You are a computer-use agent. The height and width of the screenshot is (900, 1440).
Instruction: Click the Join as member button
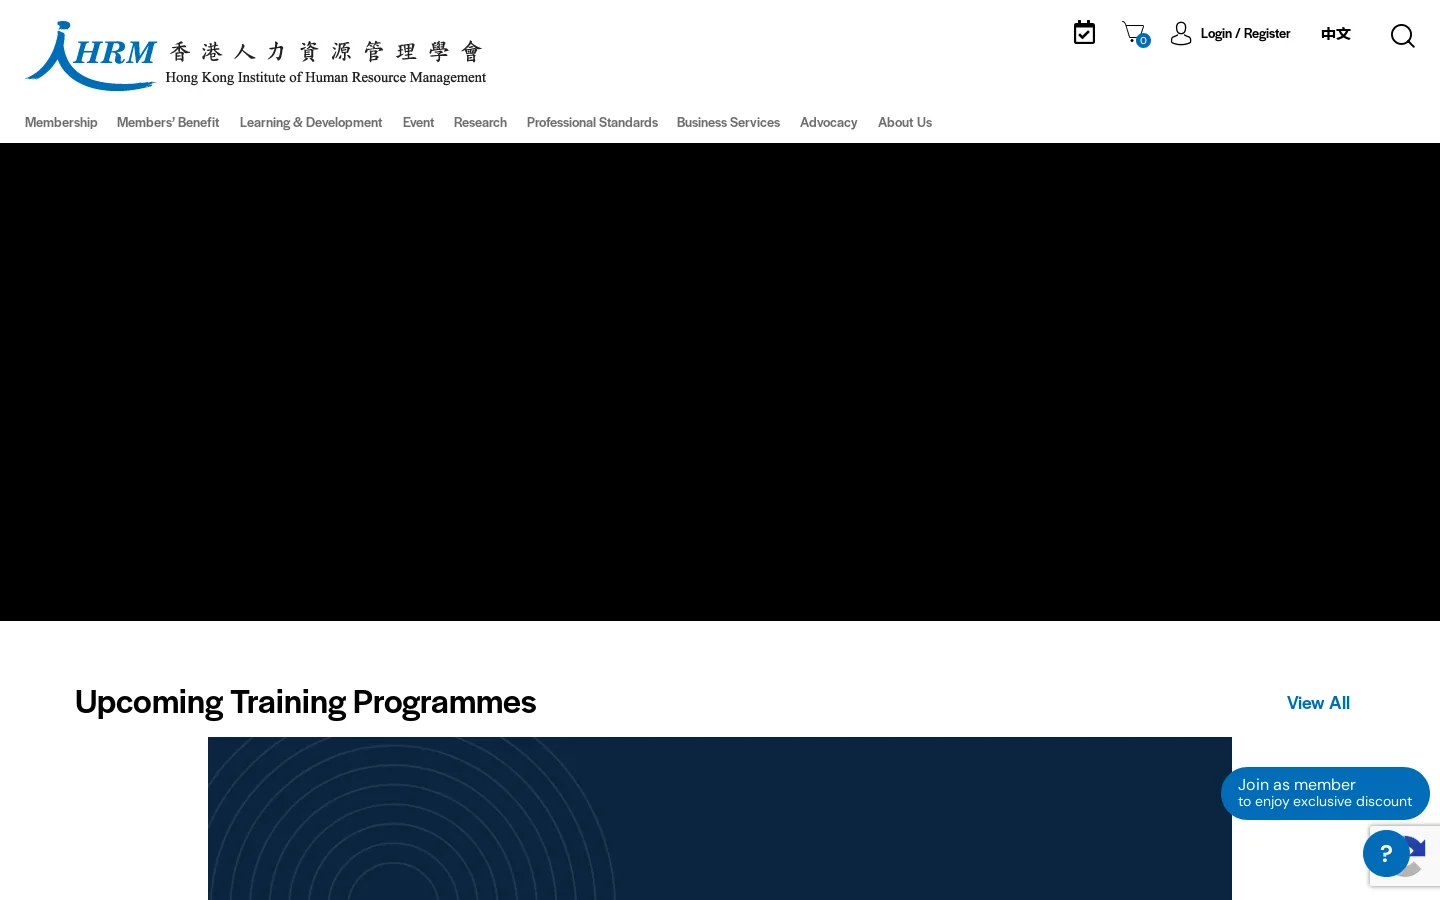(x=1325, y=793)
